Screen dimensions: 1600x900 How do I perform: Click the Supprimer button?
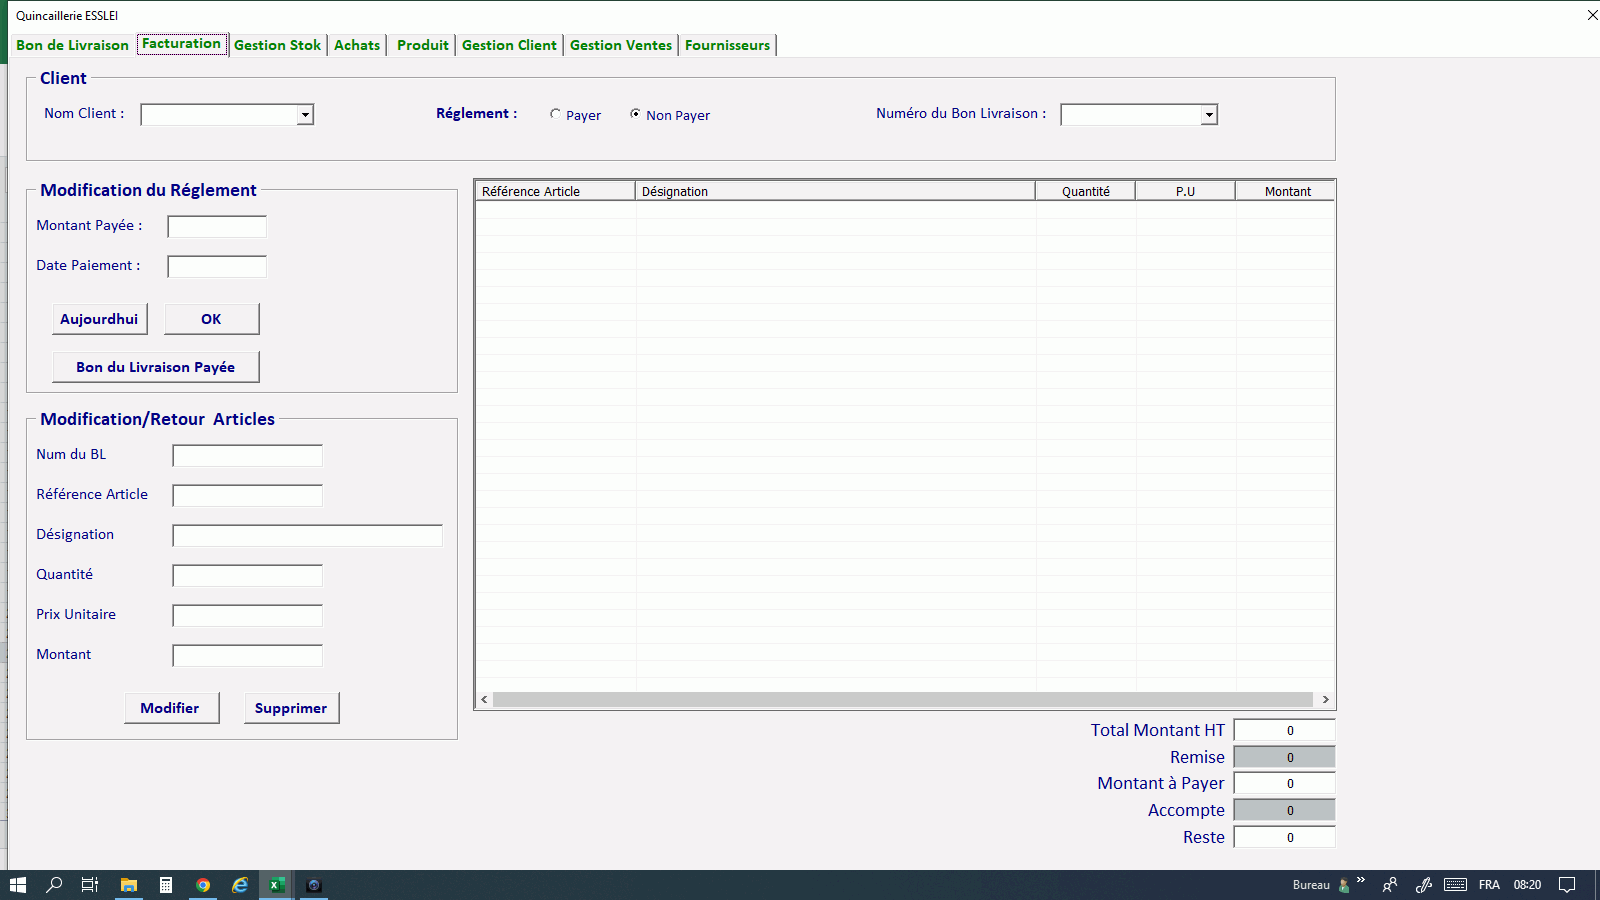pos(291,708)
